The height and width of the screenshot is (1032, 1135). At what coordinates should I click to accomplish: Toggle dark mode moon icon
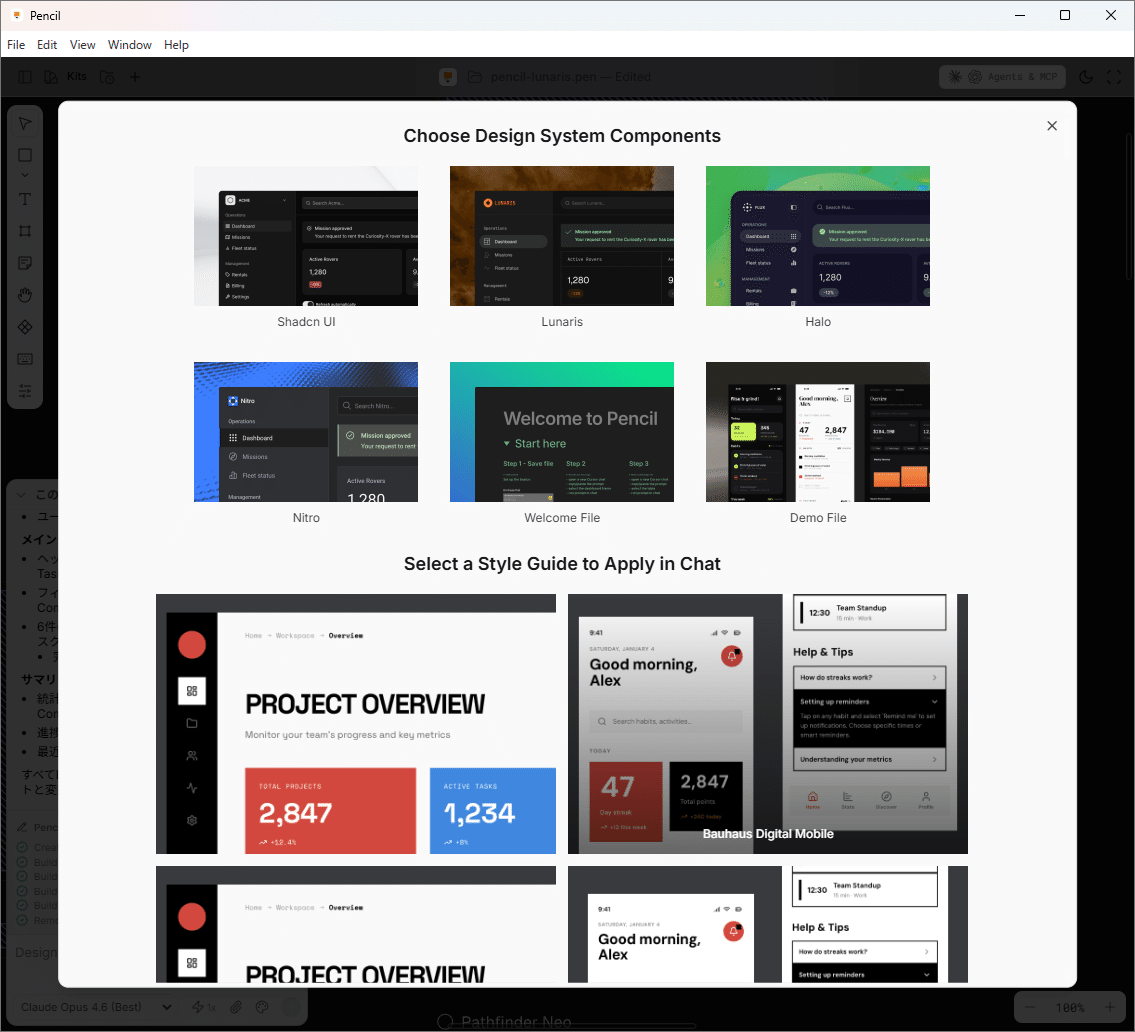1086,77
